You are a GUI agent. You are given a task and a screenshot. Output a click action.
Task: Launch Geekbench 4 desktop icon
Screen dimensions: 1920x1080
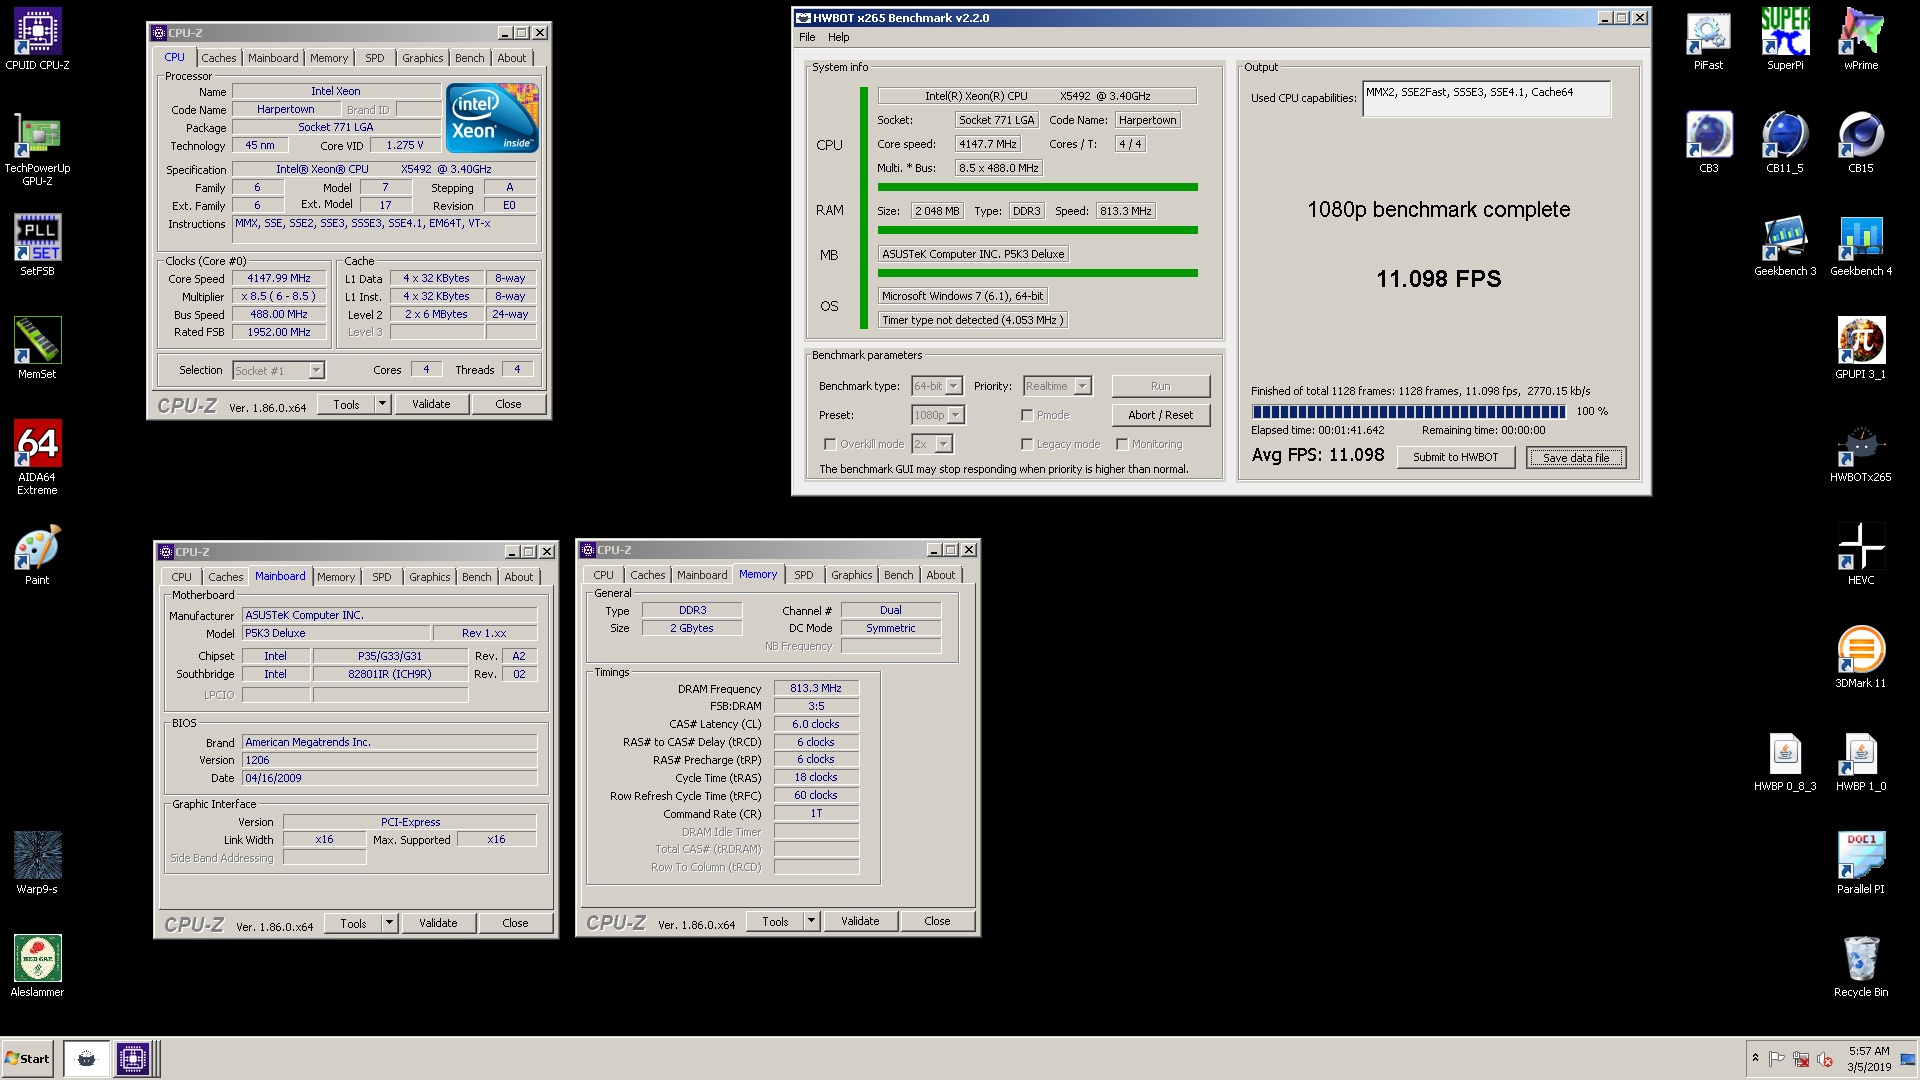[x=1861, y=246]
